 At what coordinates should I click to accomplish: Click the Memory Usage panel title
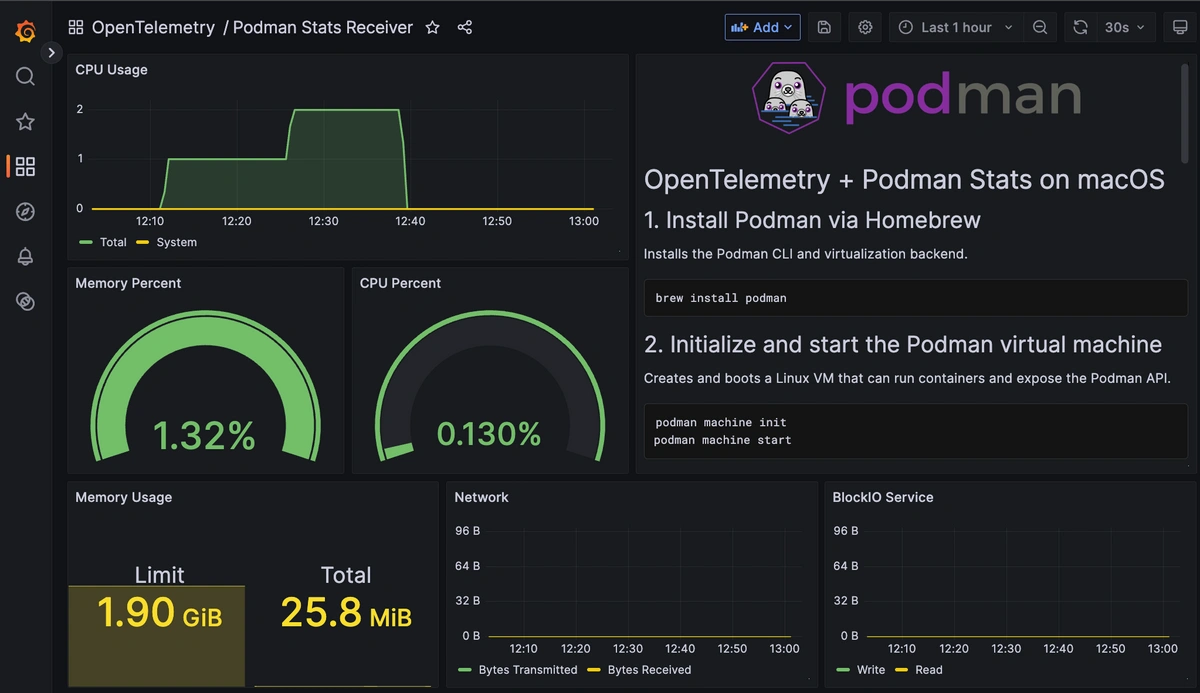coord(123,497)
